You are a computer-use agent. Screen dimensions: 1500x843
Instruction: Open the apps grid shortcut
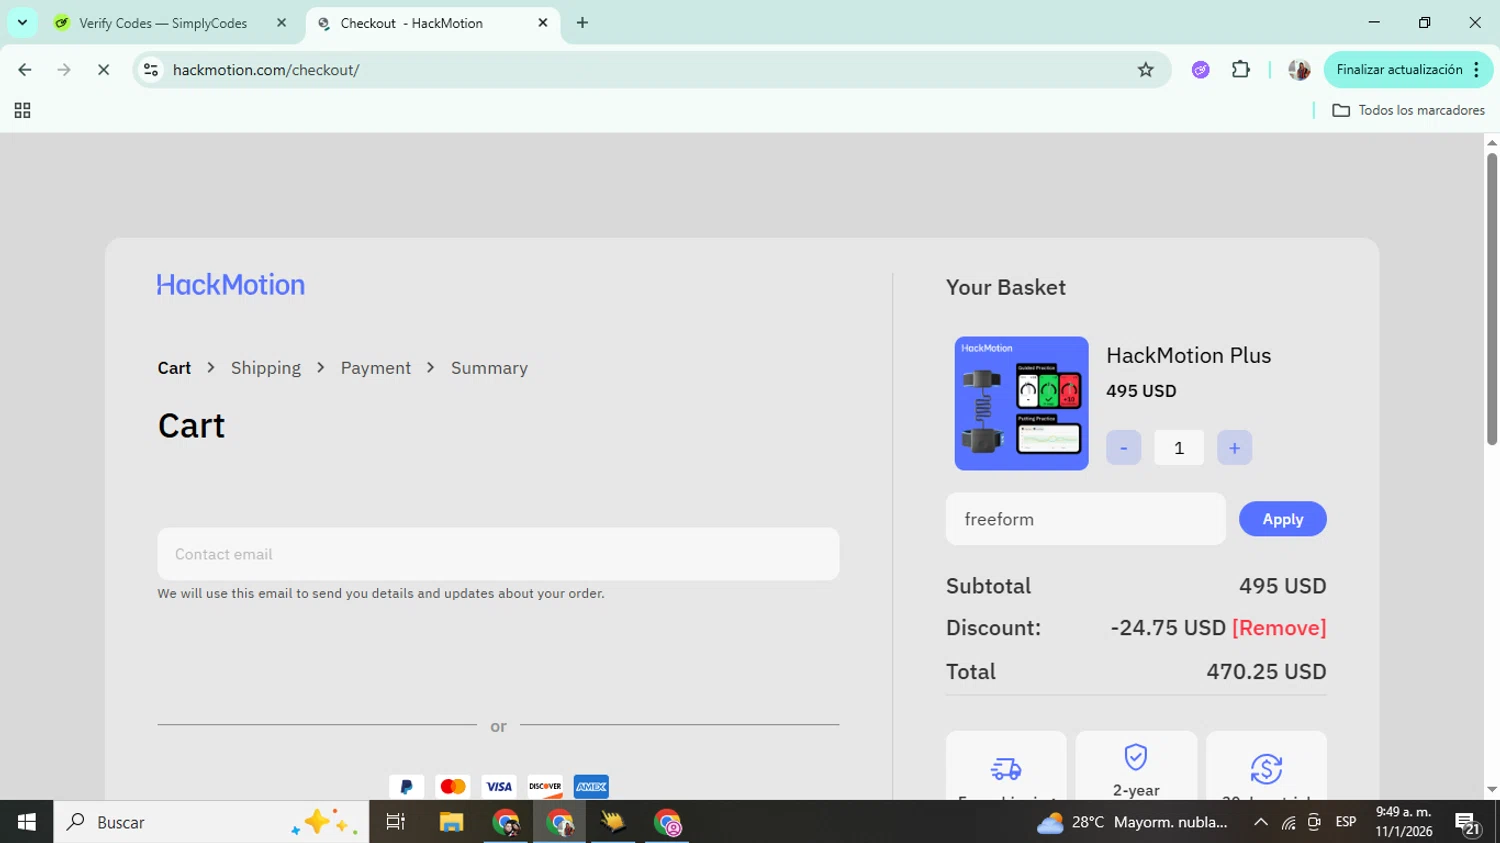point(22,111)
